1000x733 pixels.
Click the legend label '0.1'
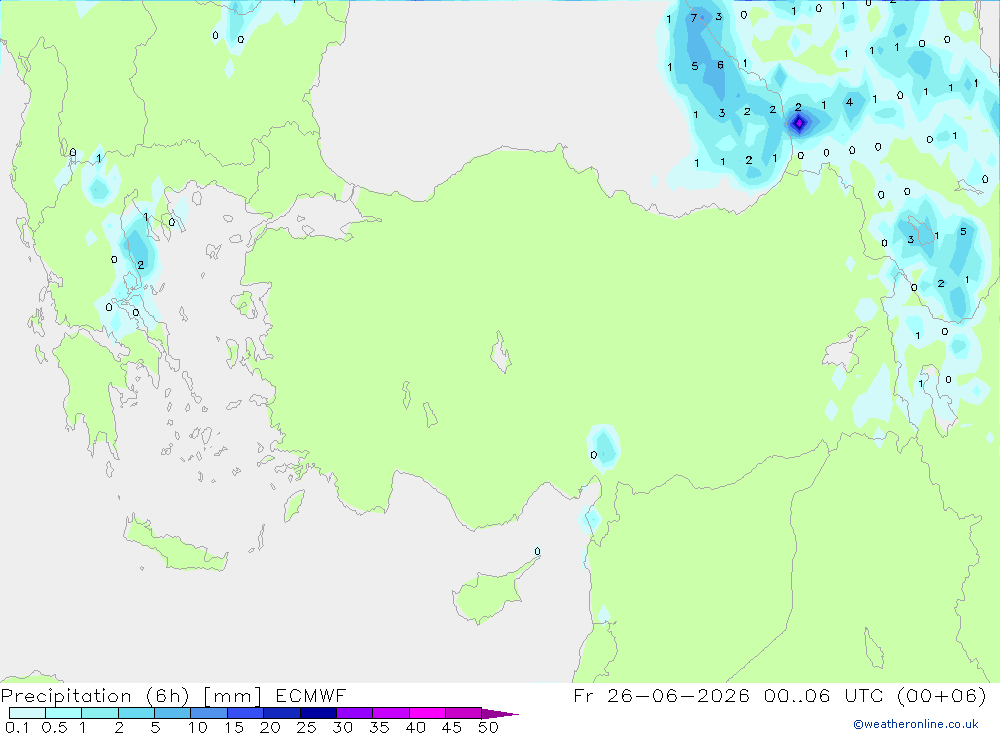17,727
